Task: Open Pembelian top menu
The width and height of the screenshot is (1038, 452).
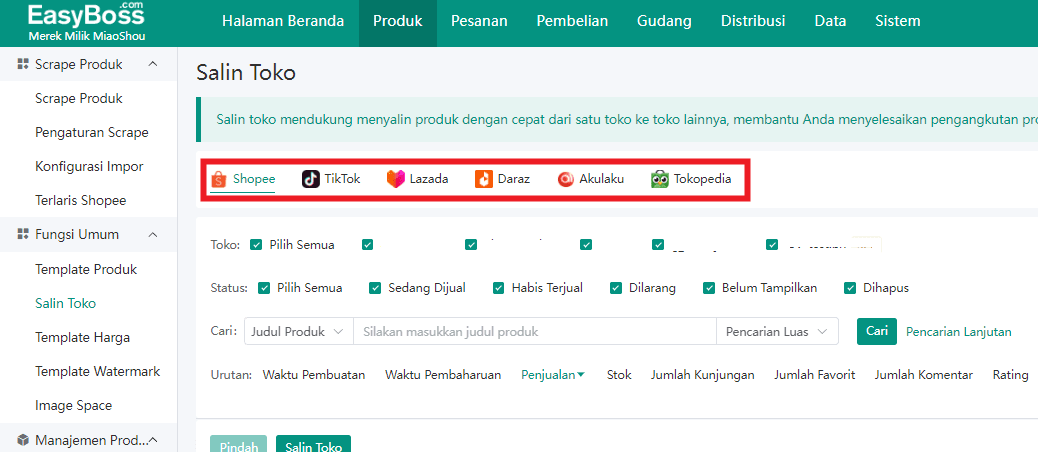Action: point(572,21)
